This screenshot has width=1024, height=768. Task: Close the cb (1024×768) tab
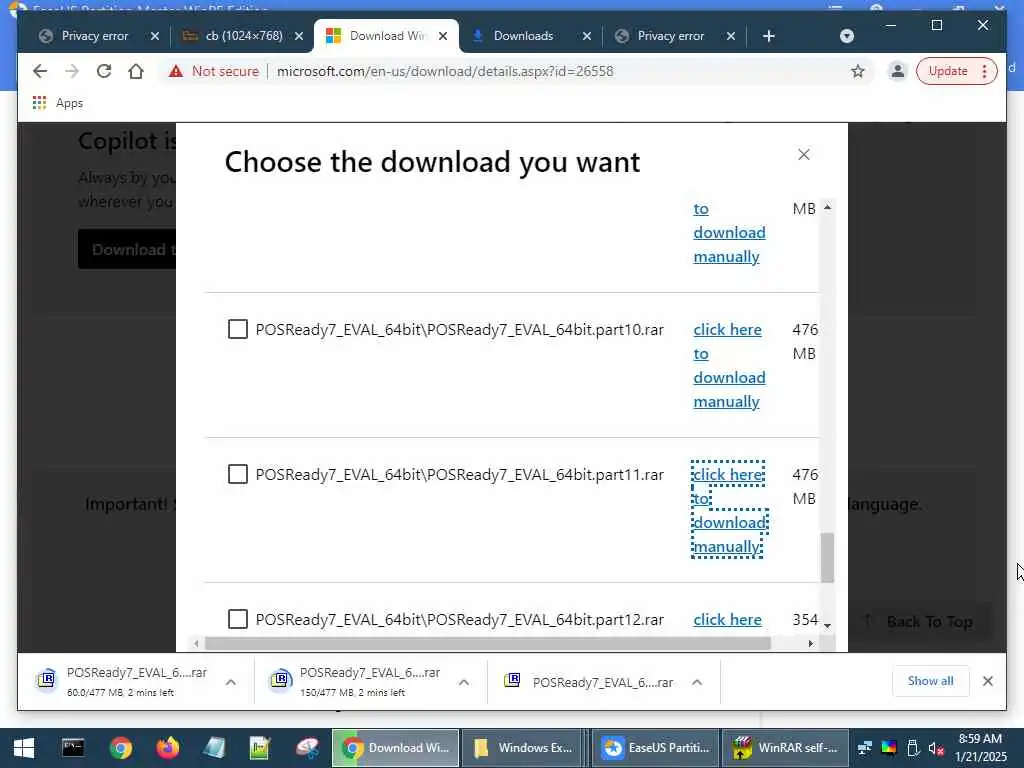(x=298, y=36)
